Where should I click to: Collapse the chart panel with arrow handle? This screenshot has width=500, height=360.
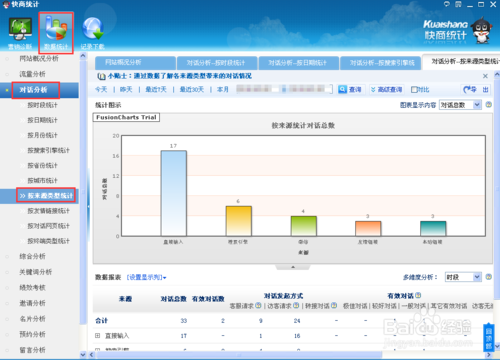pos(293,267)
